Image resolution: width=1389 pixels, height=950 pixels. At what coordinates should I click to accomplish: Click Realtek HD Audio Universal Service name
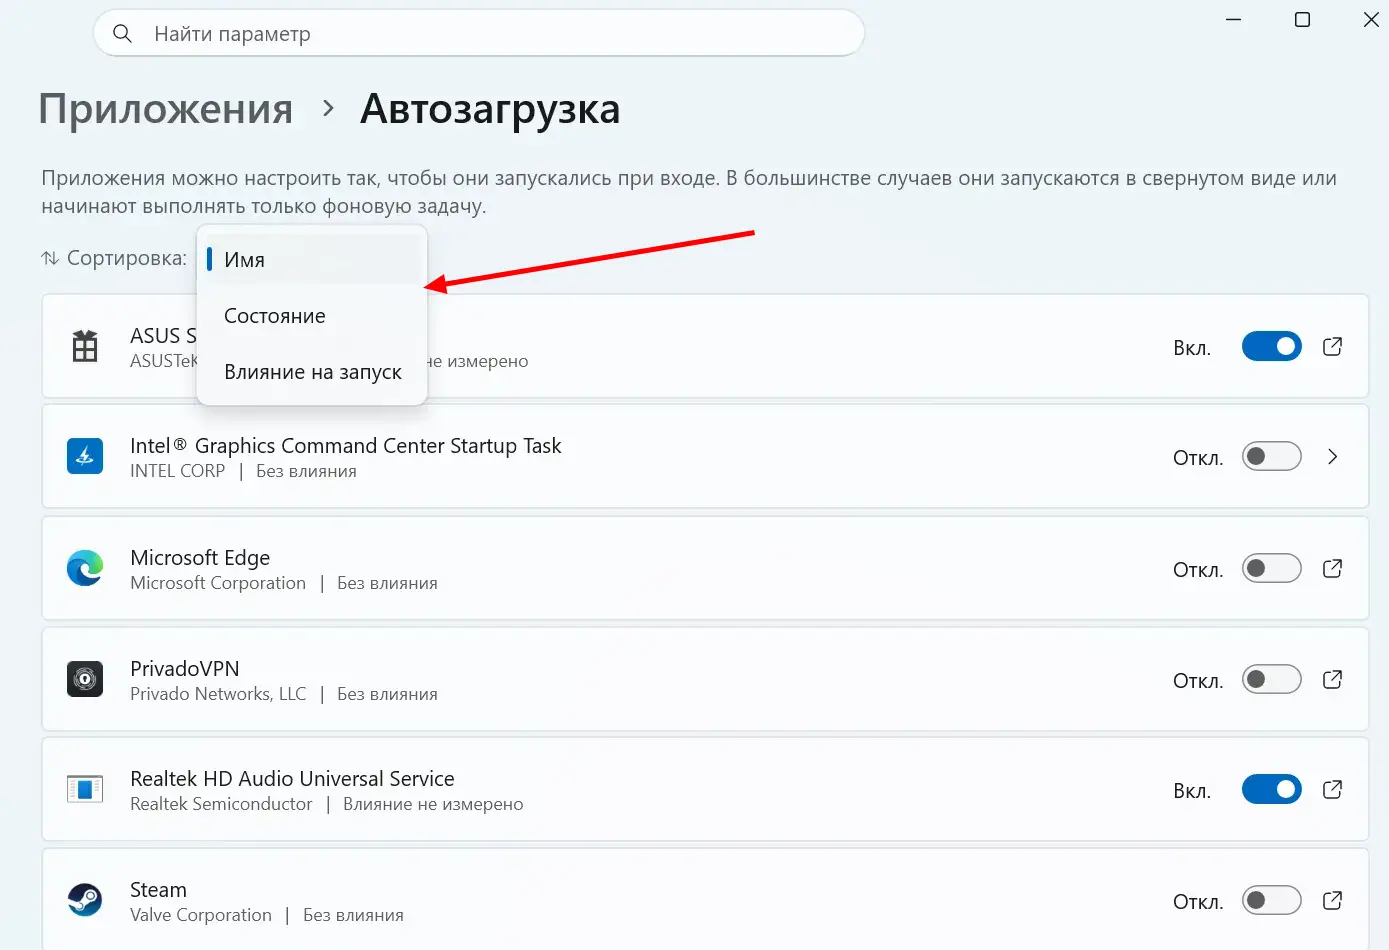pos(292,779)
